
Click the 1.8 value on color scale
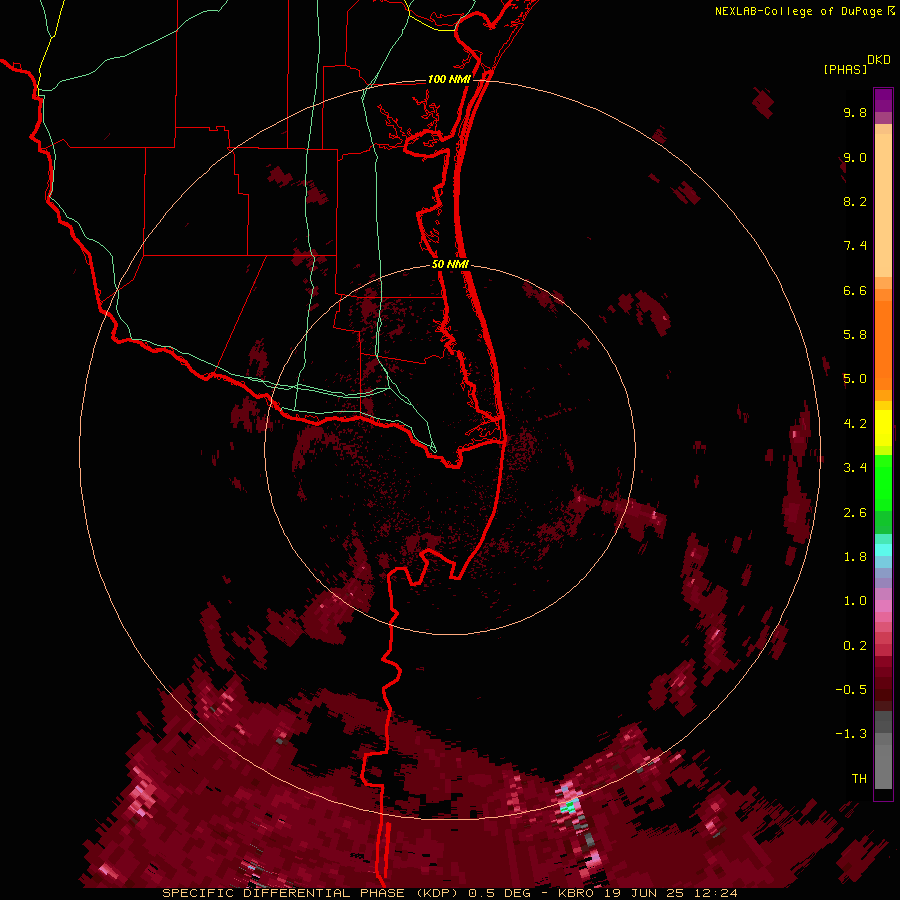(x=855, y=557)
